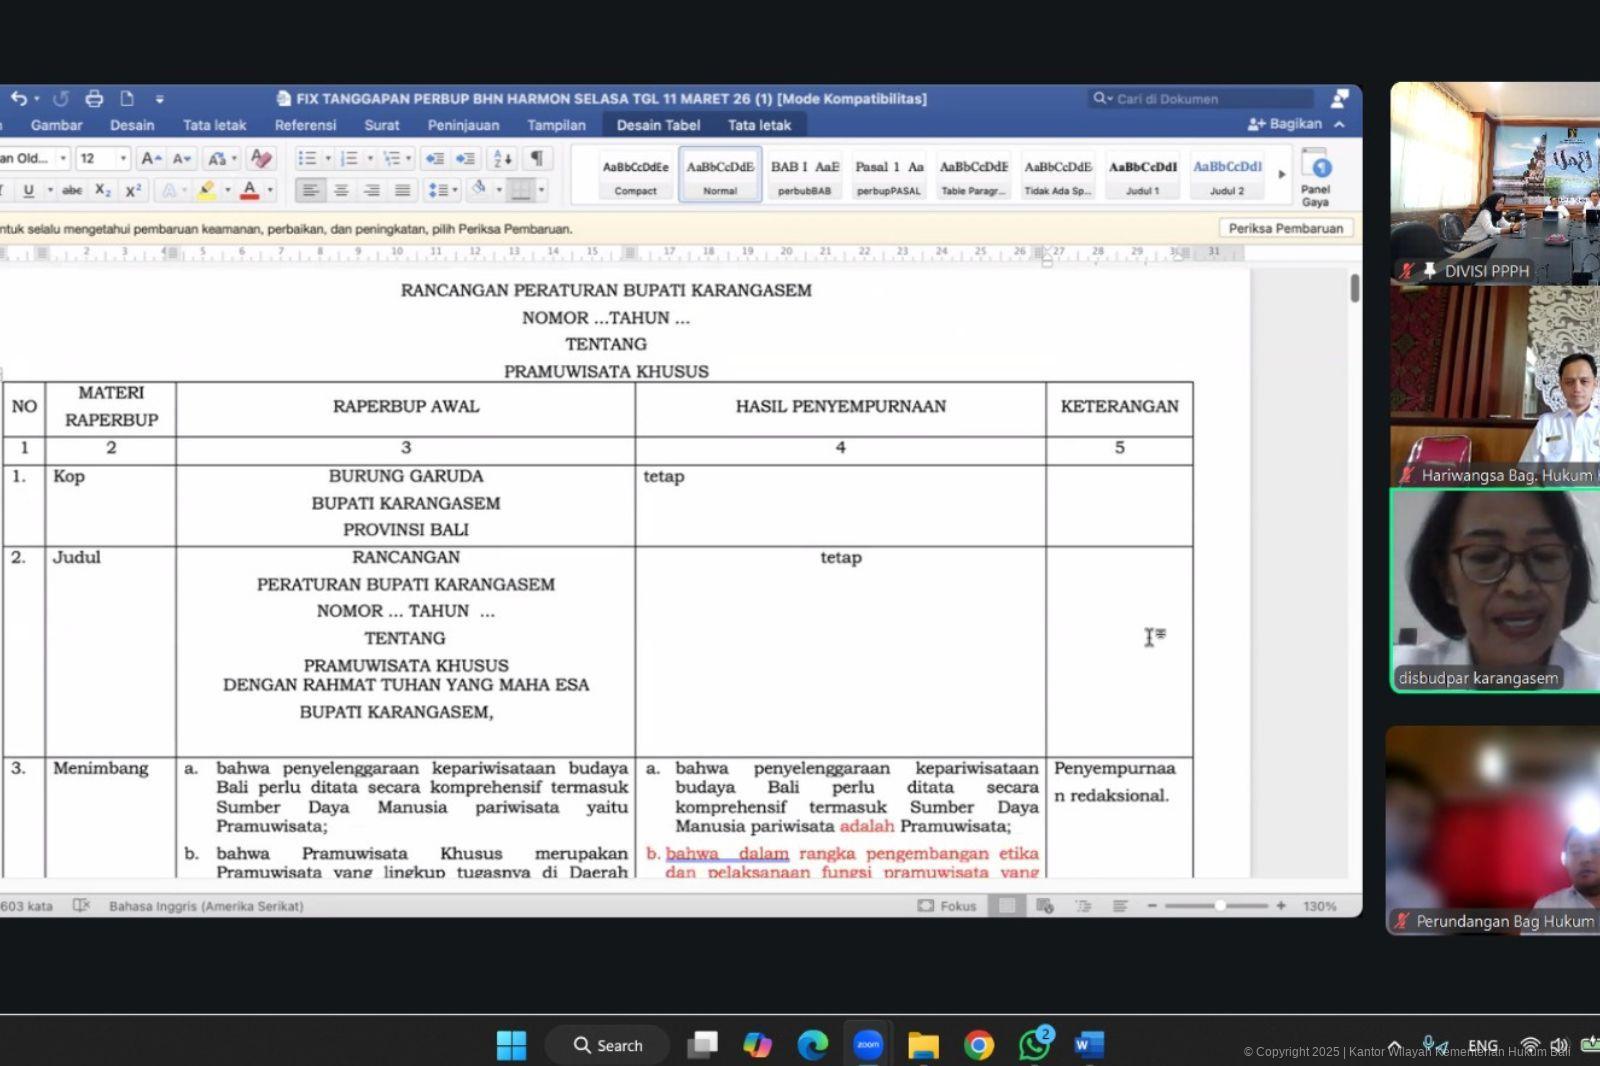
Task: Toggle subscript formatting
Action: tap(102, 190)
